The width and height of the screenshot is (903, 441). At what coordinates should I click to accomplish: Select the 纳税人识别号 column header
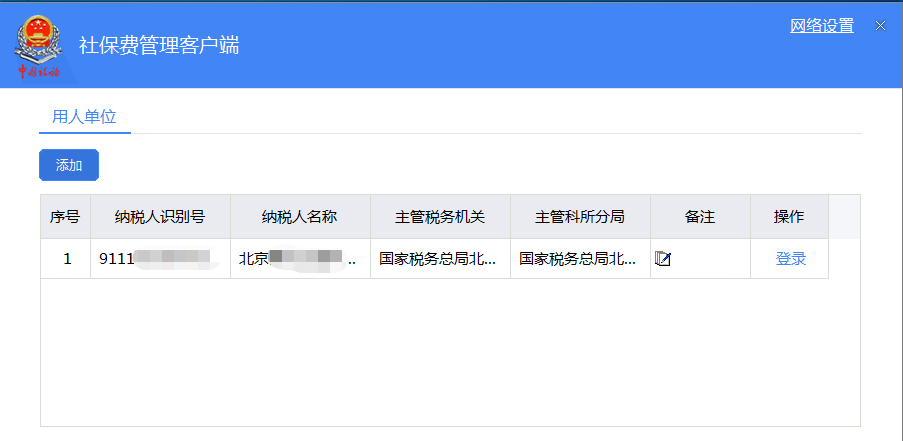pos(160,216)
